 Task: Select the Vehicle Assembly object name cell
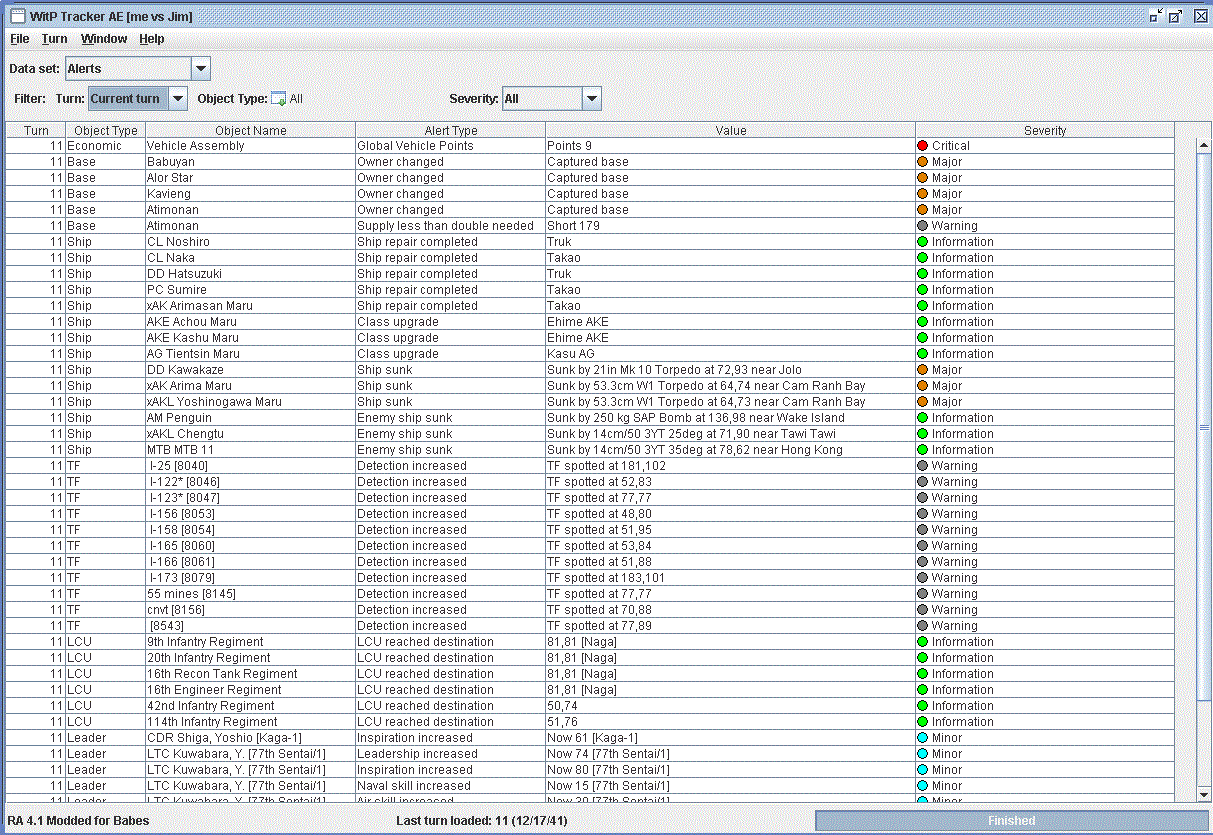click(x=251, y=146)
